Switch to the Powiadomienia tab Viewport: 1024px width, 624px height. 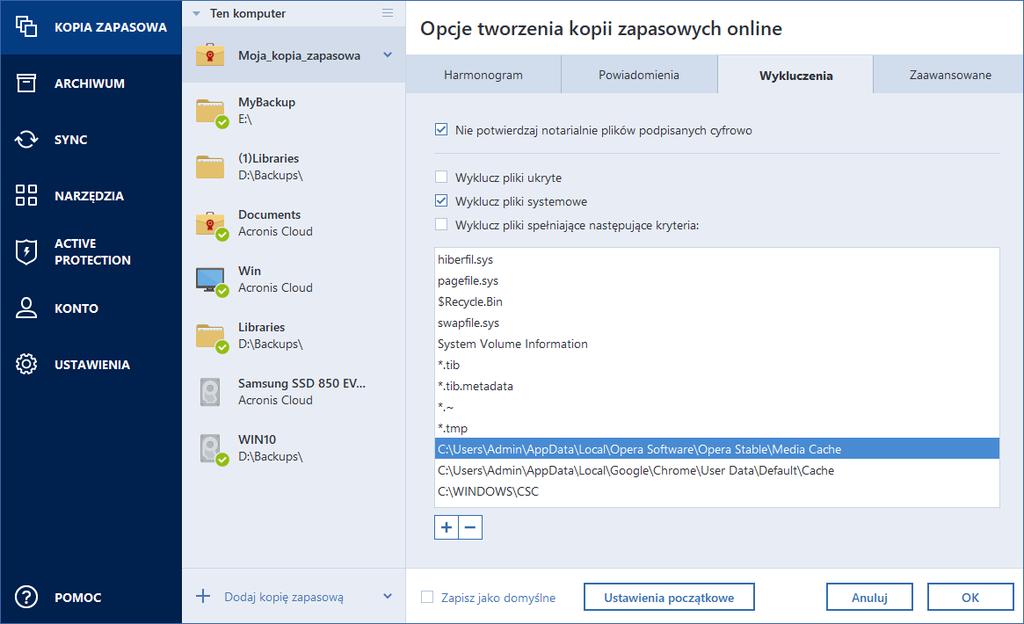click(x=639, y=74)
